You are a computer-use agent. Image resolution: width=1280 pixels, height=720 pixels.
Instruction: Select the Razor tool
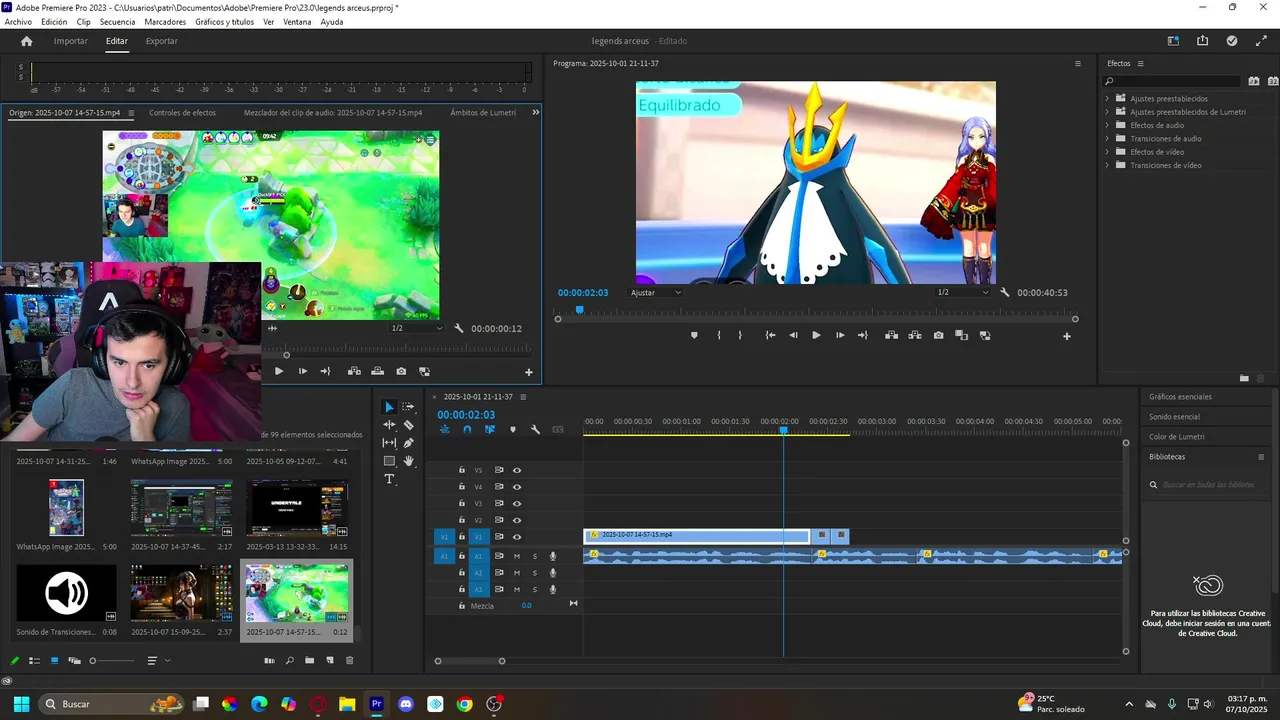408,425
